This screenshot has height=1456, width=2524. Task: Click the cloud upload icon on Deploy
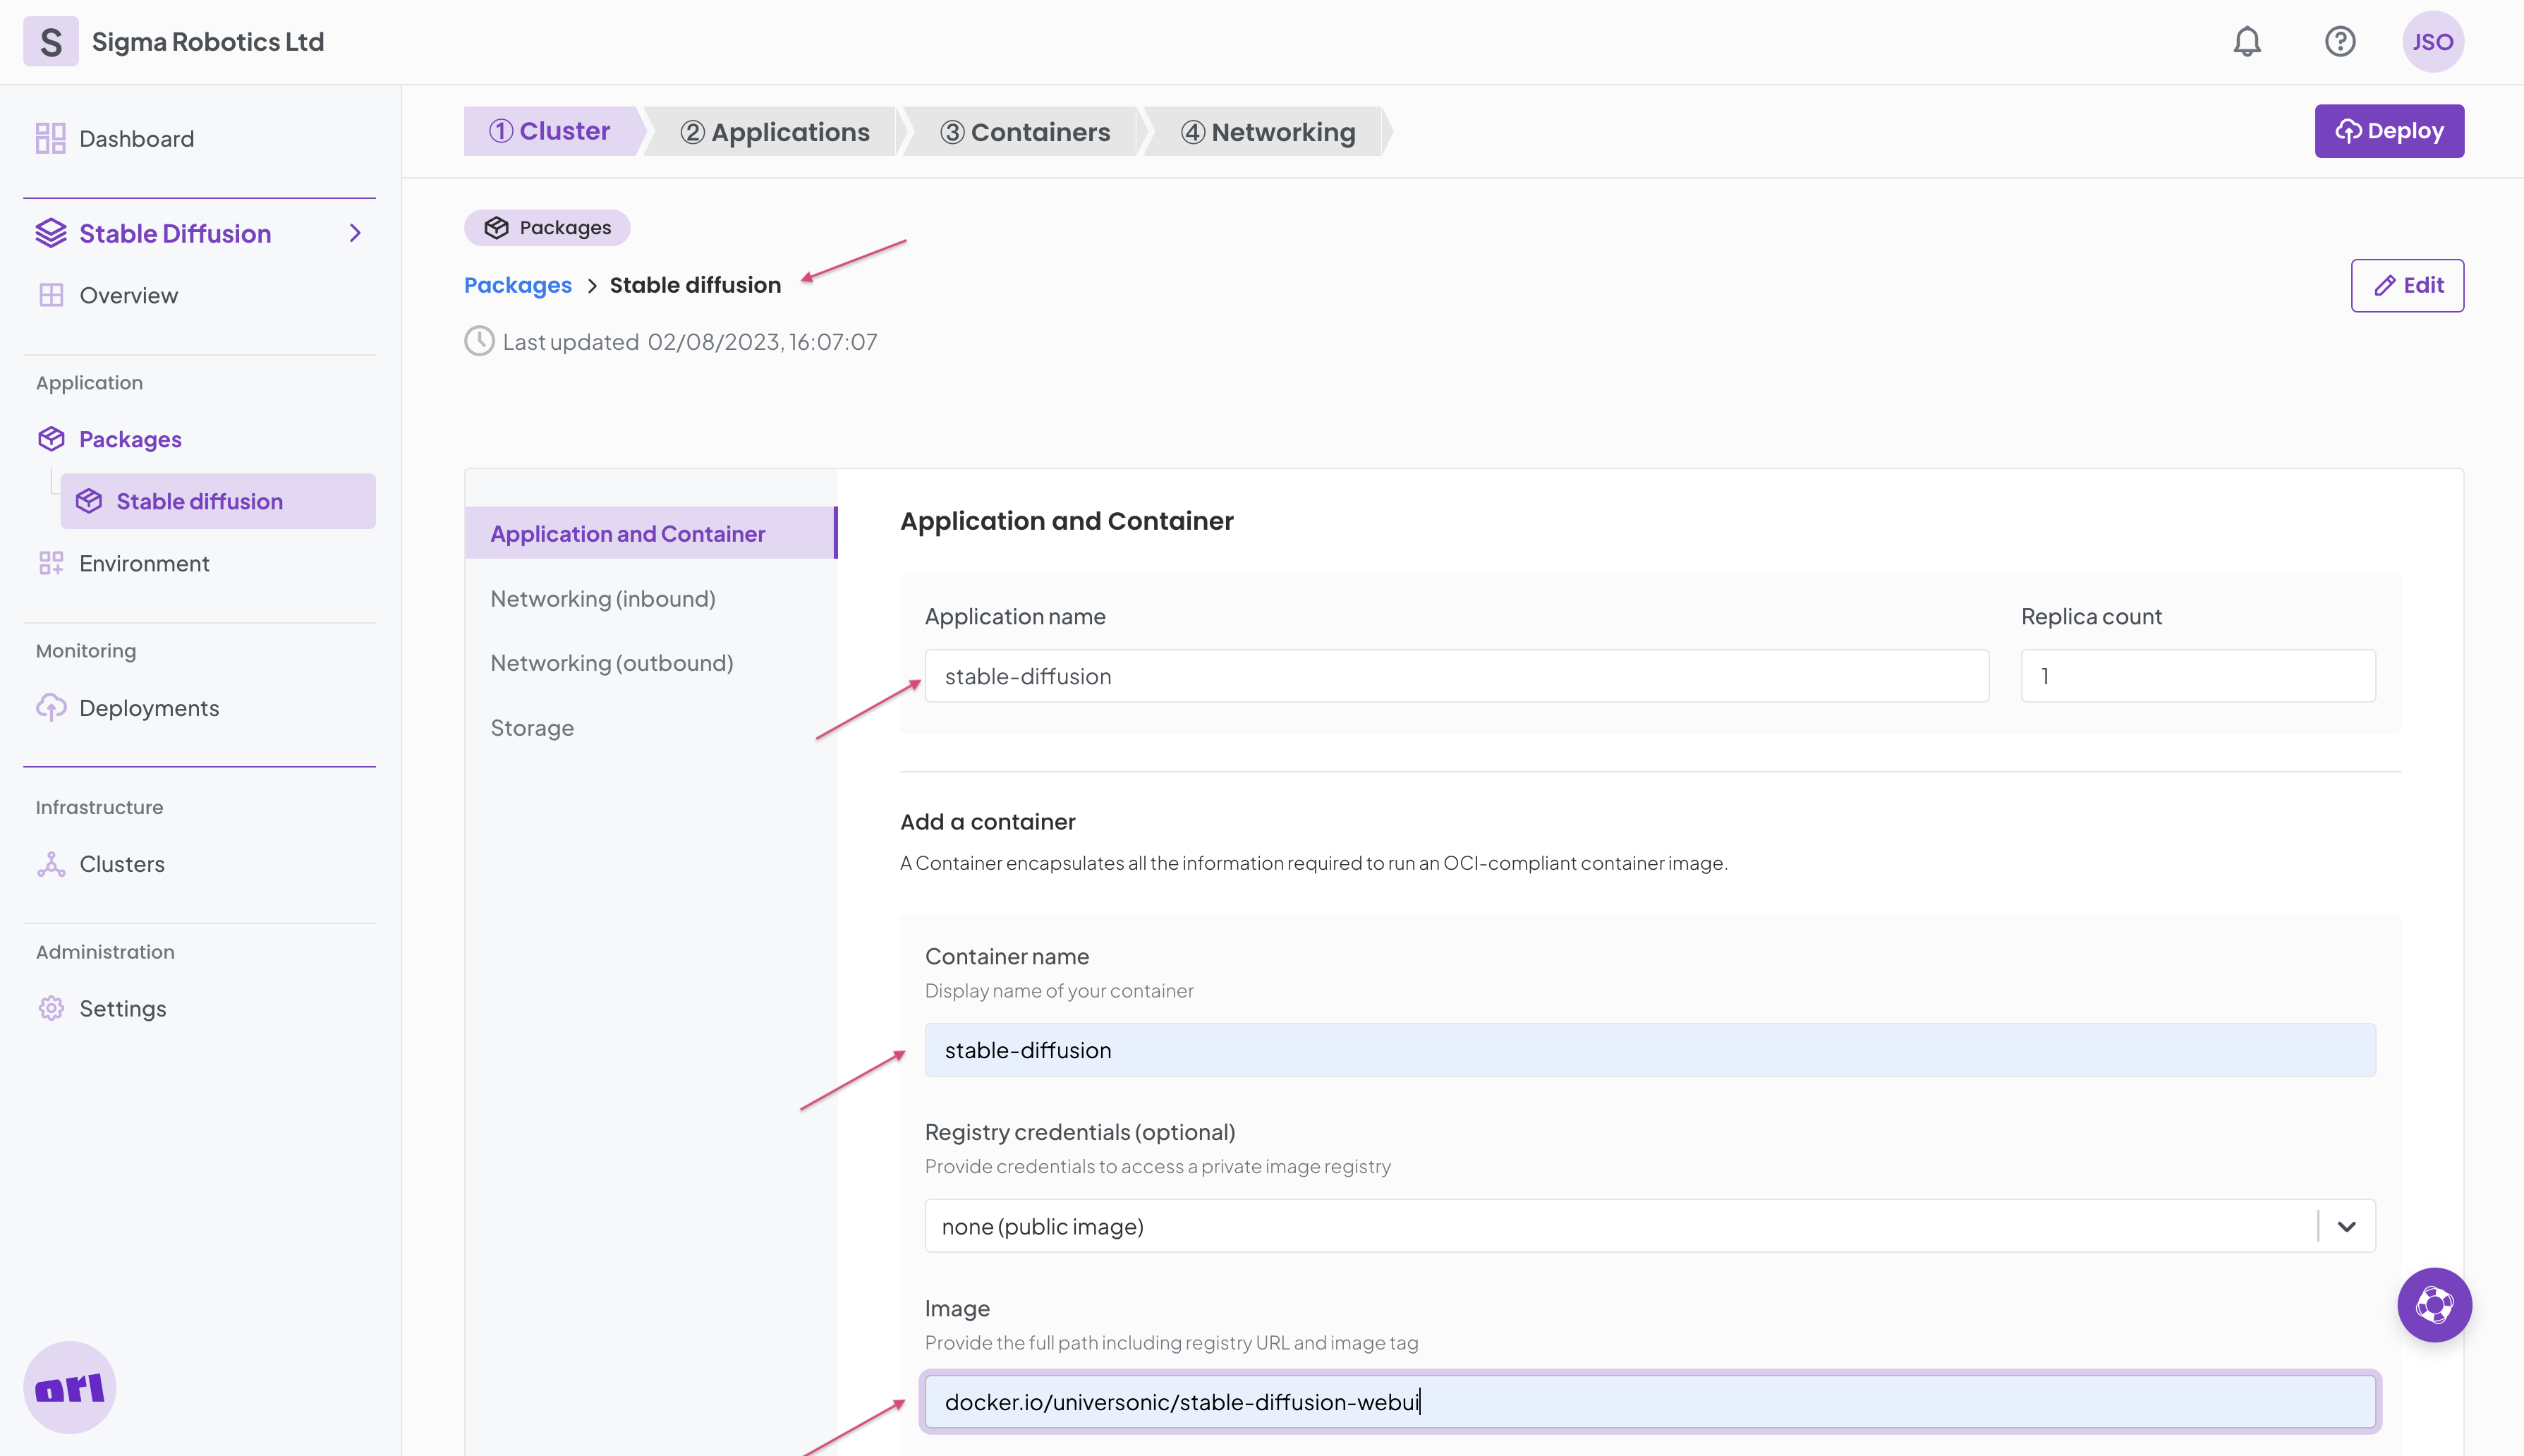(2349, 131)
